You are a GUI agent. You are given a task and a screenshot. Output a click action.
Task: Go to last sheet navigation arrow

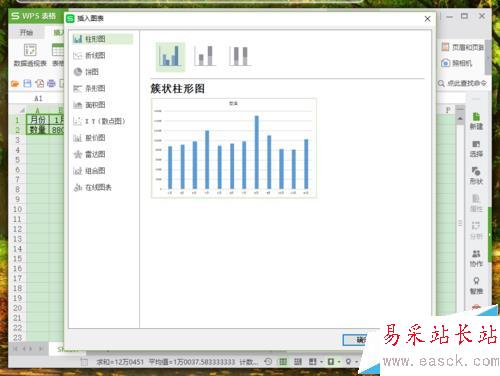pyautogui.click(x=41, y=349)
